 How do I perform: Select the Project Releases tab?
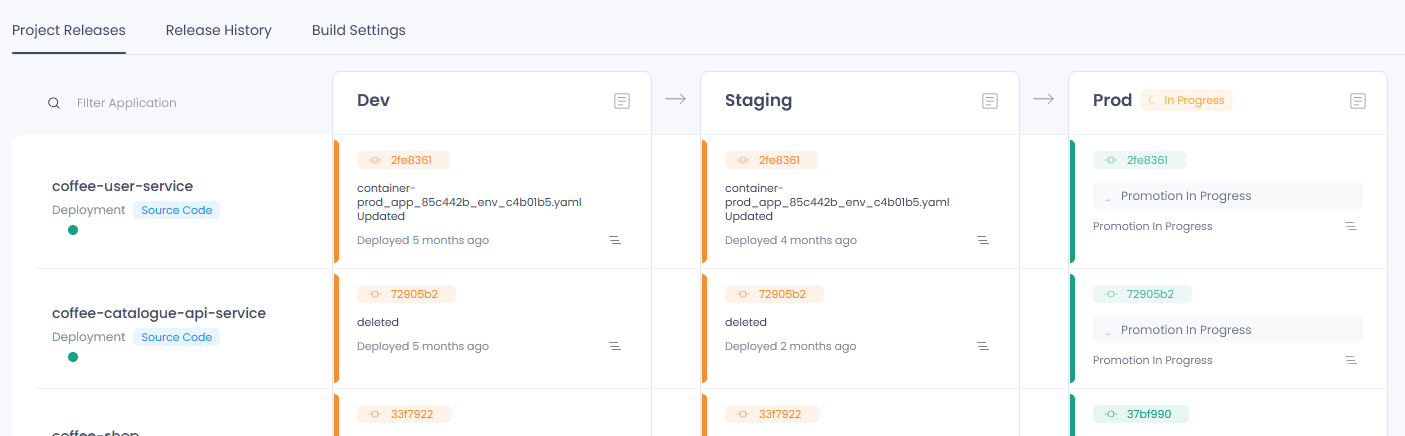click(69, 30)
